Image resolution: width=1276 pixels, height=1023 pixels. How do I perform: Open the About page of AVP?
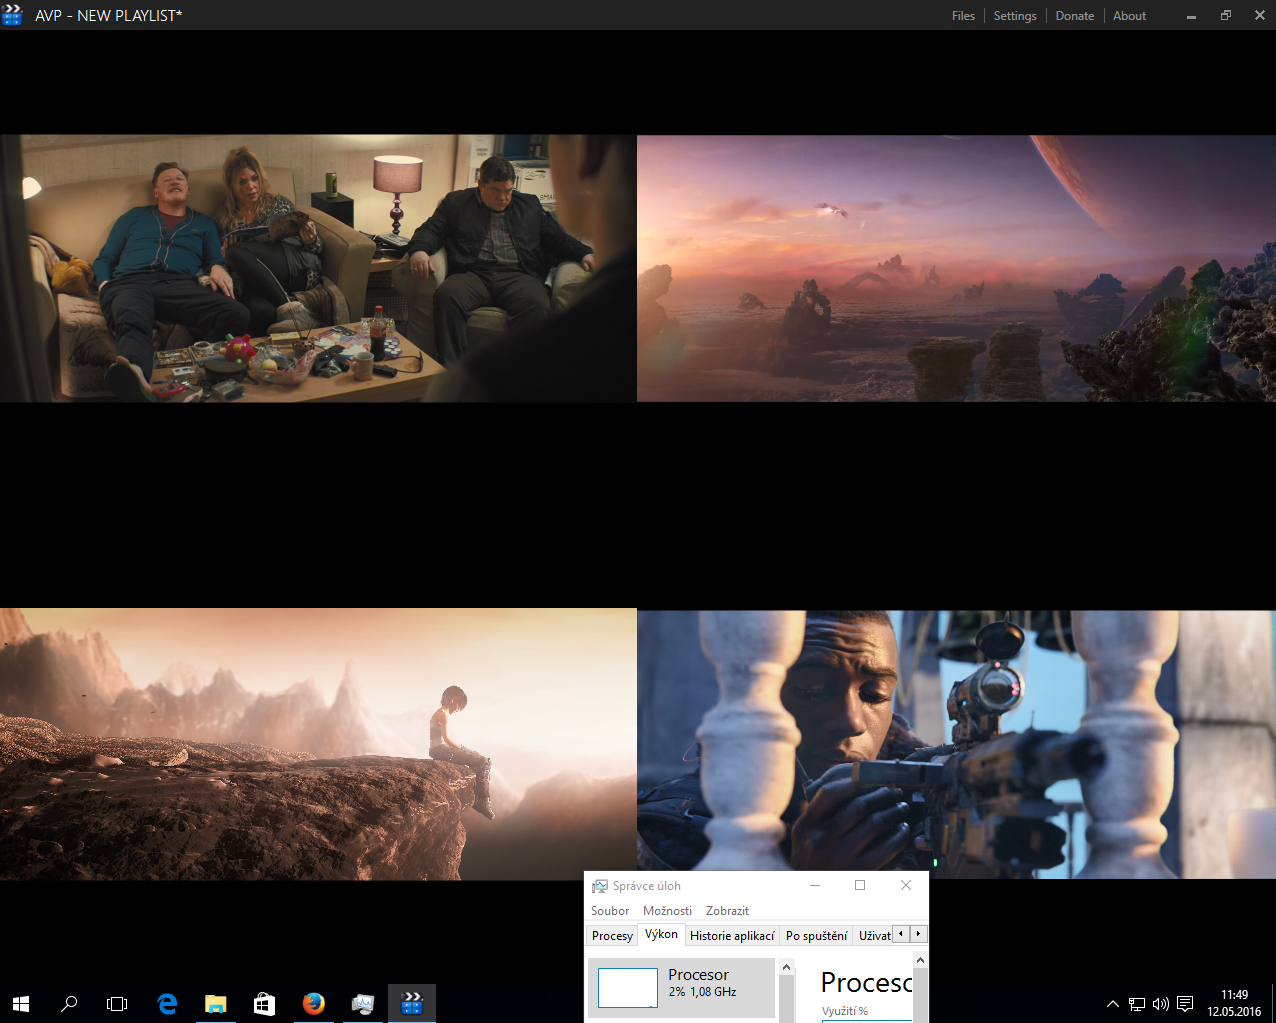click(x=1130, y=16)
